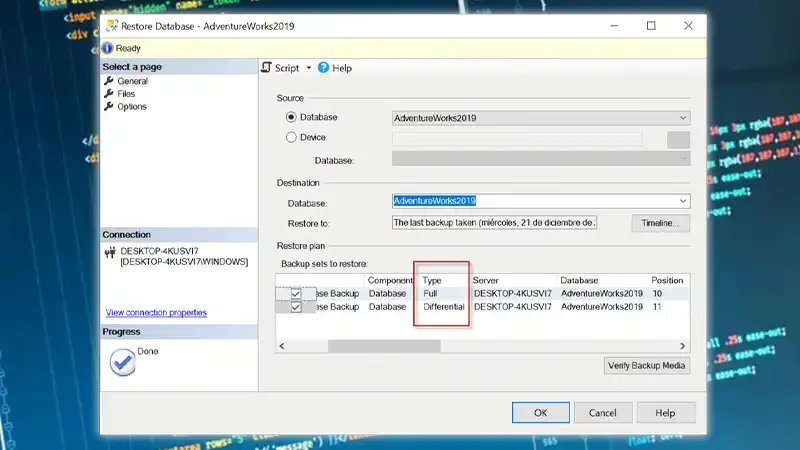Click Verify Backup Media button
The image size is (800, 450).
tap(646, 366)
